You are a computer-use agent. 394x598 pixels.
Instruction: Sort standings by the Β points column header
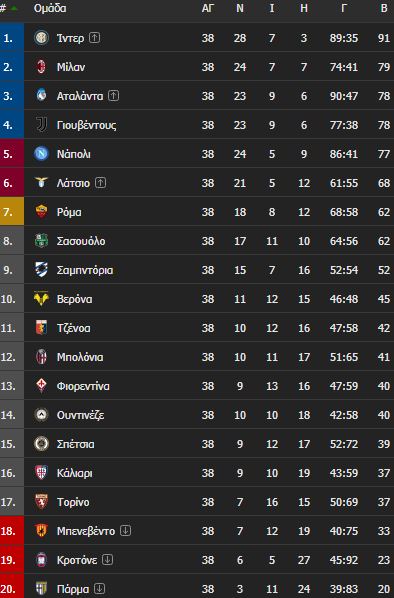(x=384, y=8)
